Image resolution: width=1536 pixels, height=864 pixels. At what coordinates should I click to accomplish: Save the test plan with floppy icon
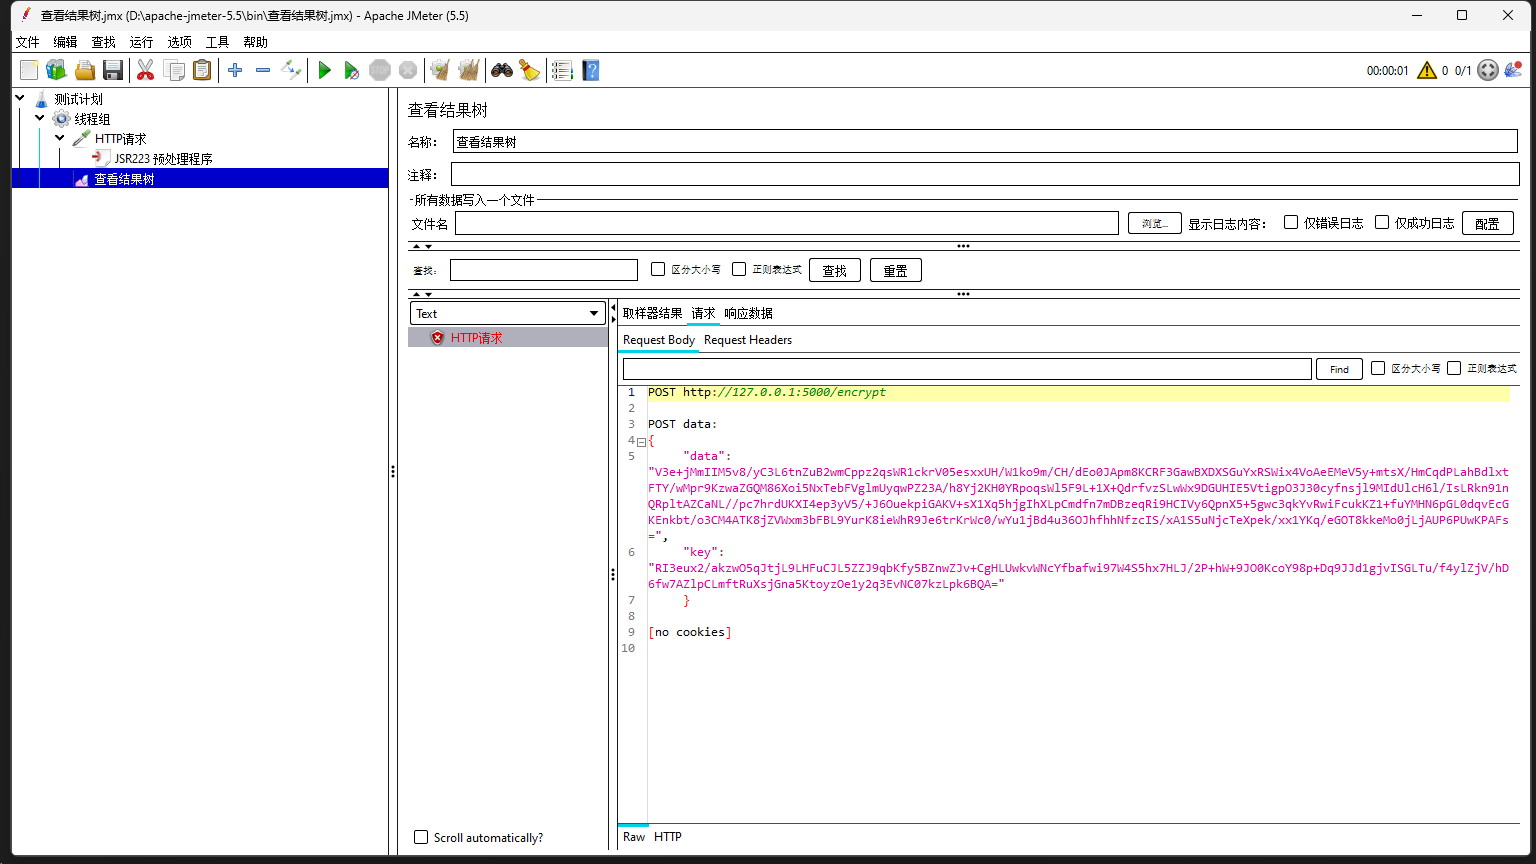(x=113, y=70)
